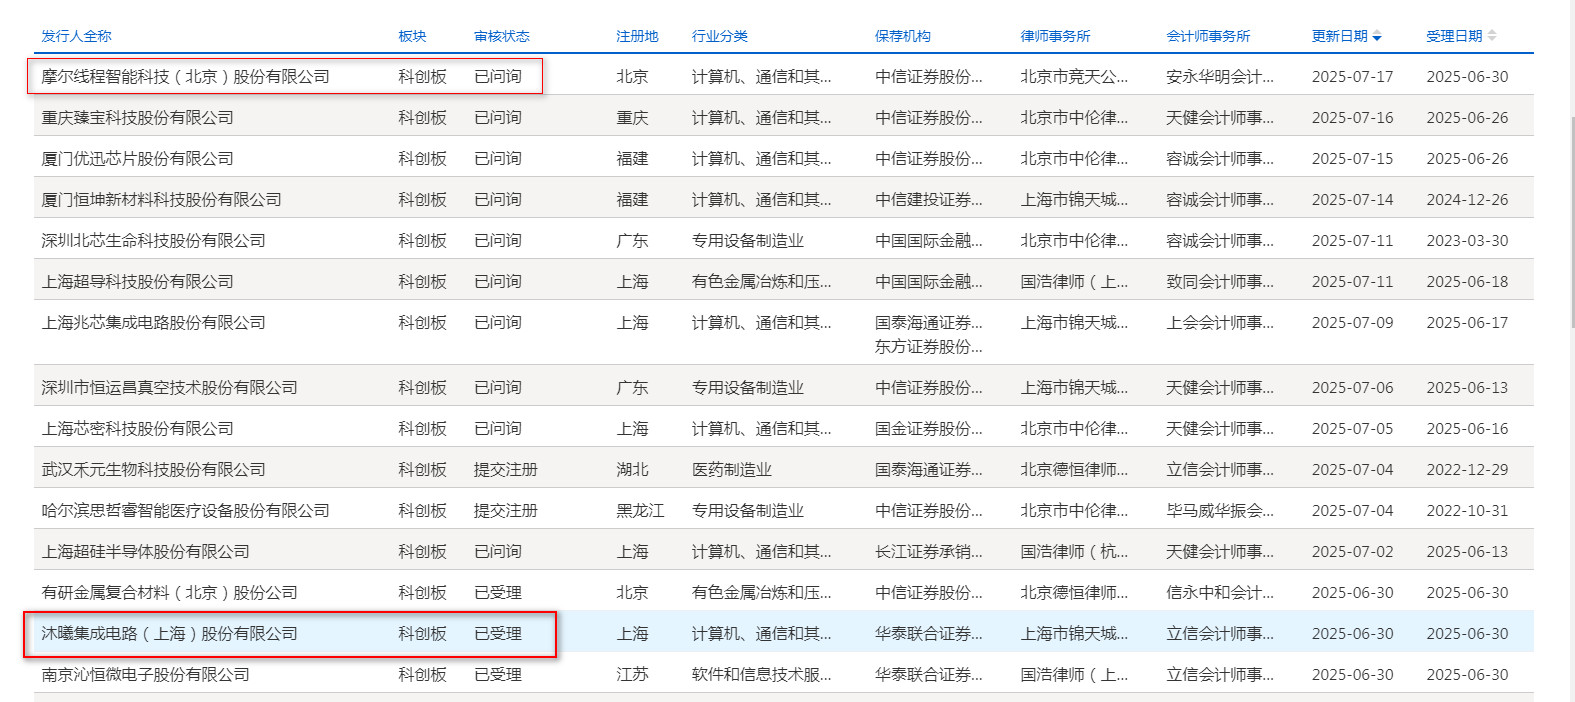Click 中信建投证券... sponsor cell
The width and height of the screenshot is (1575, 702).
click(x=929, y=200)
